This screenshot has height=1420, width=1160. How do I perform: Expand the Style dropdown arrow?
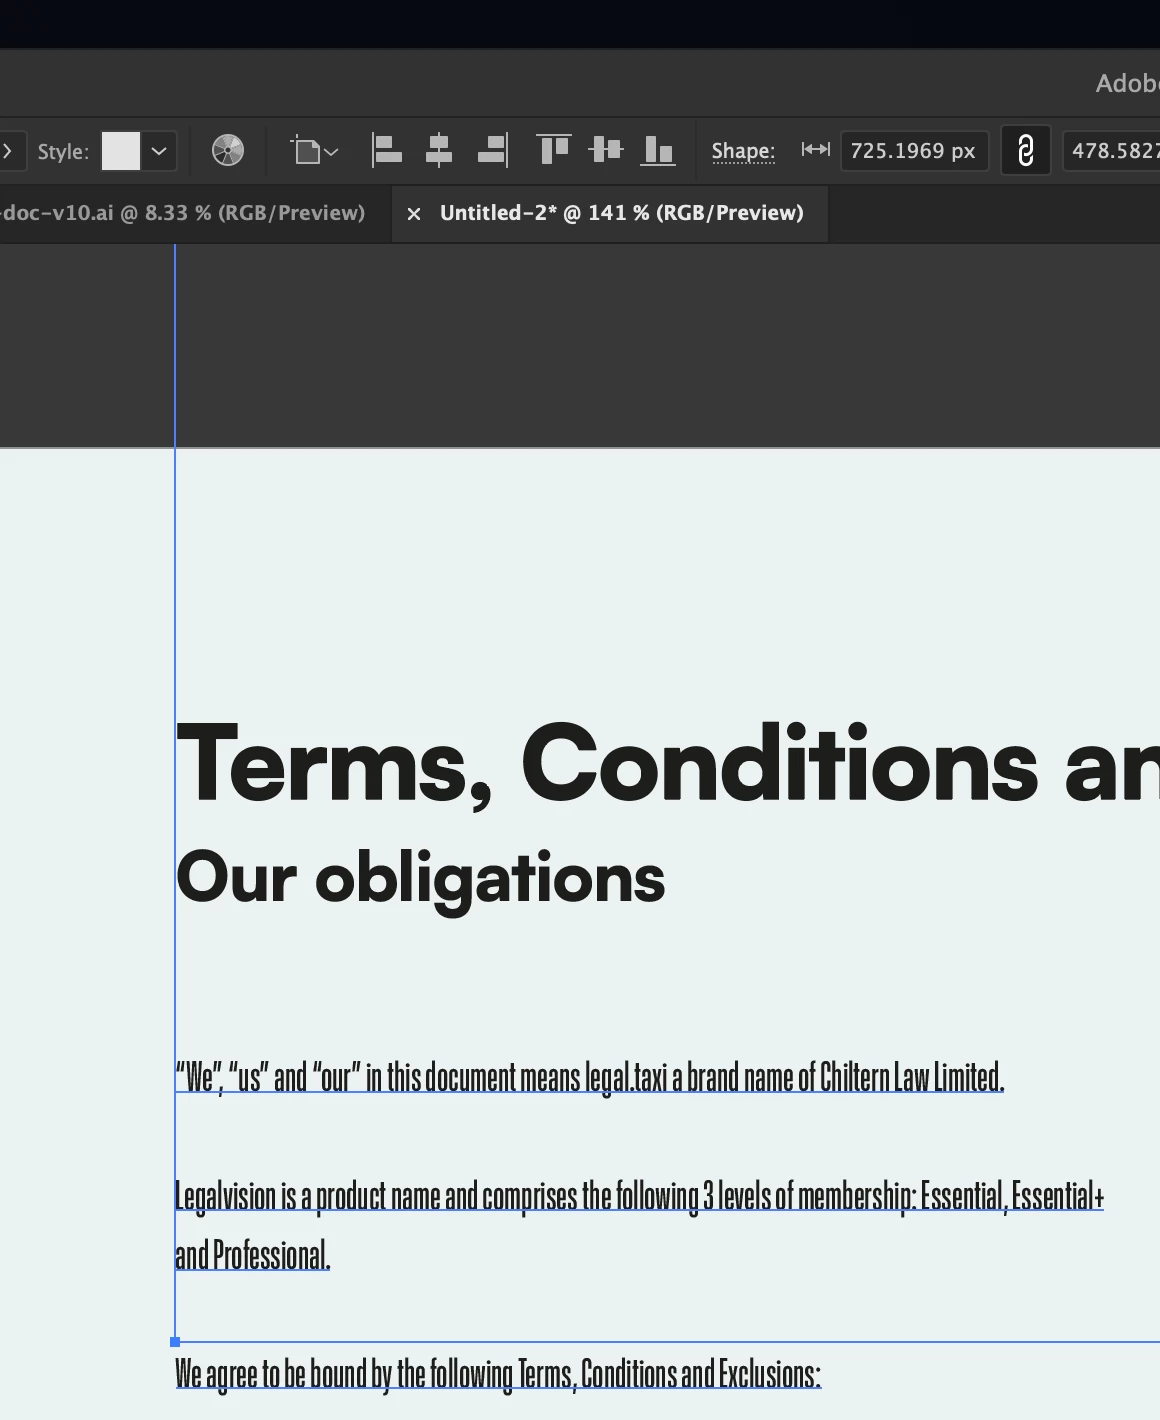click(159, 151)
